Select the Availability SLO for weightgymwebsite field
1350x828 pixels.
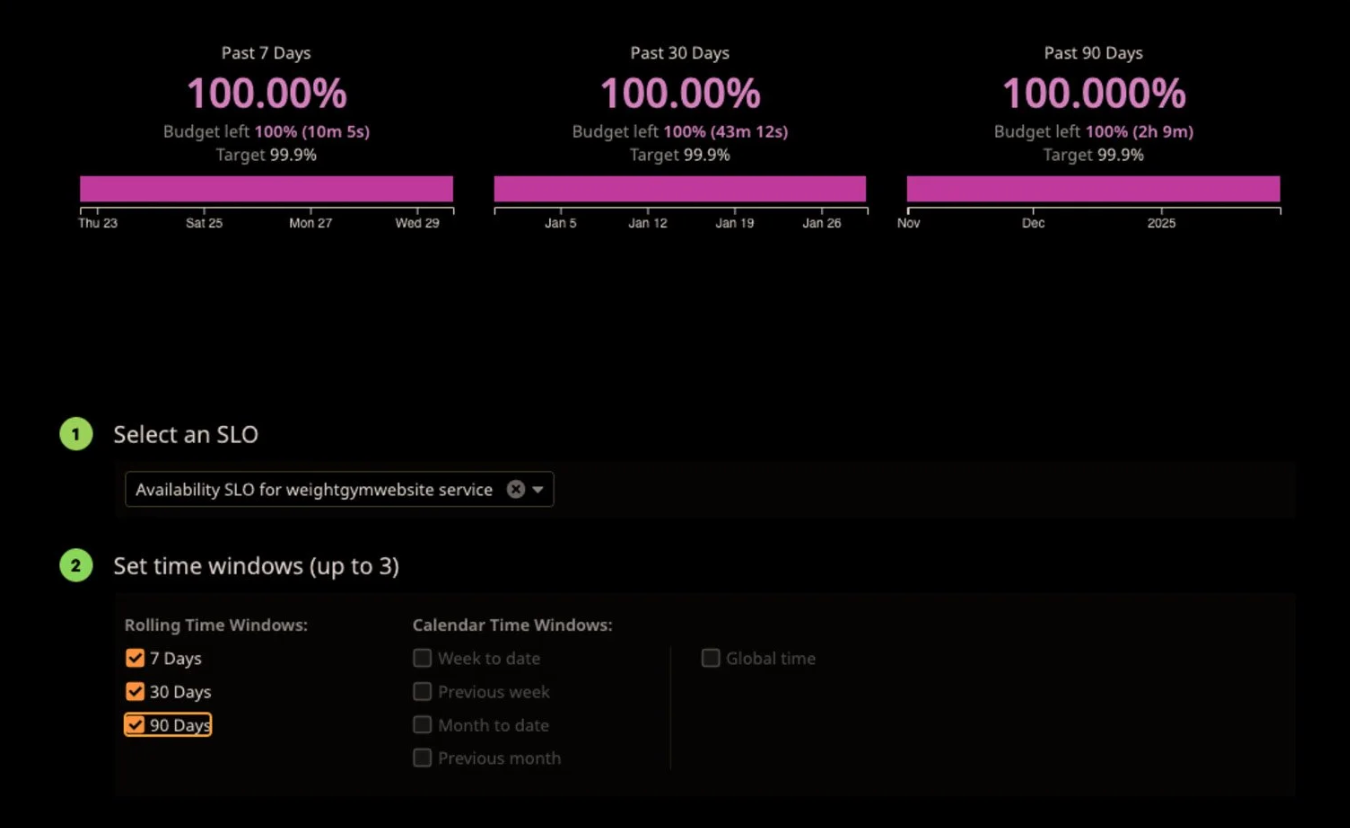click(310, 489)
